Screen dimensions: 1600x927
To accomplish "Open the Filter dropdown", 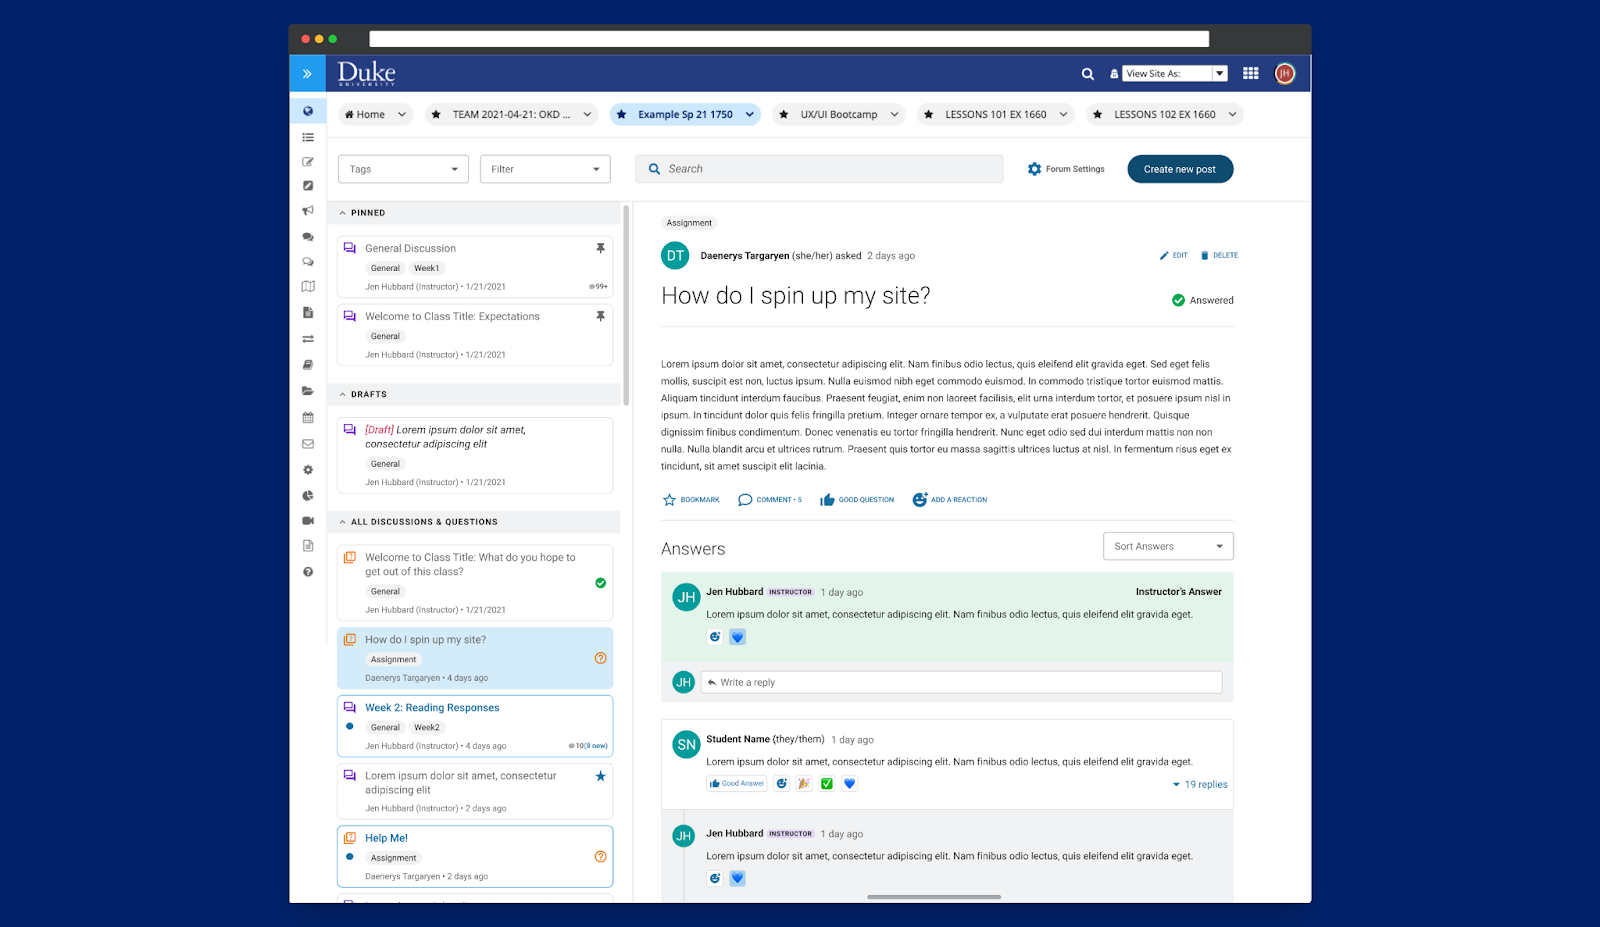I will point(545,169).
